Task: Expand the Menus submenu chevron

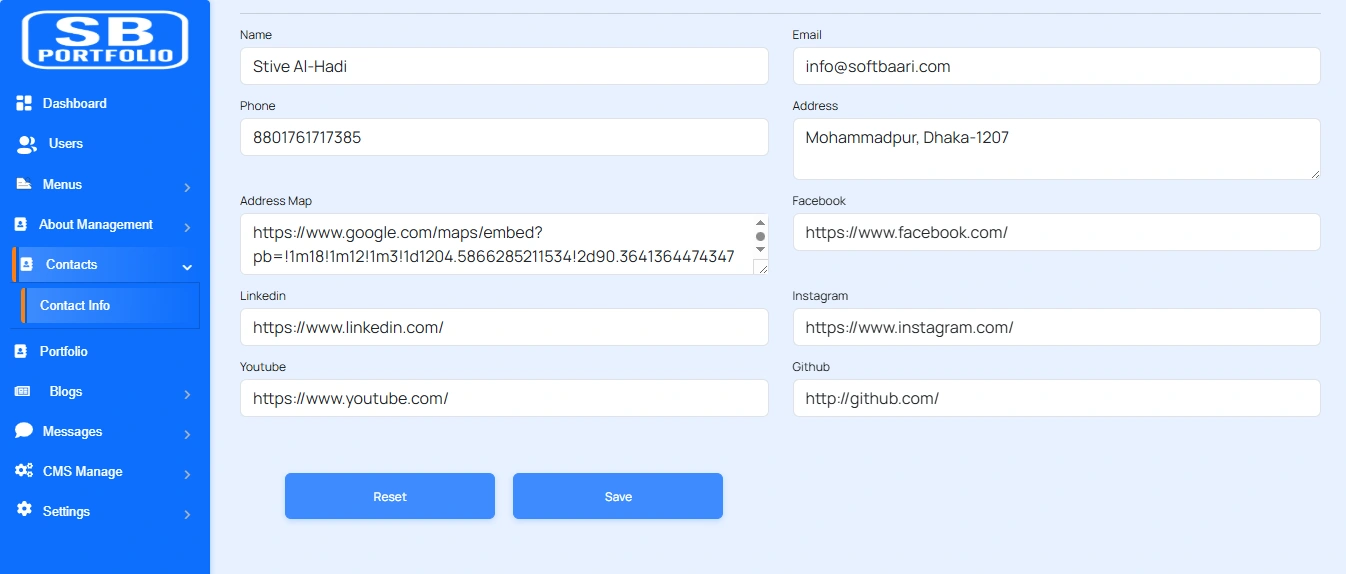Action: [x=187, y=187]
